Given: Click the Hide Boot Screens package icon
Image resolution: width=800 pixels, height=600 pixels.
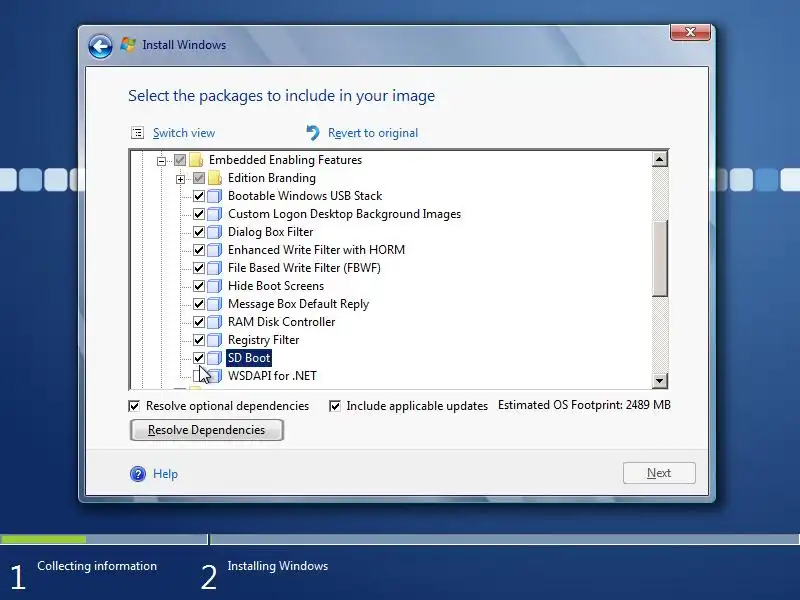Looking at the screenshot, I should 215,286.
